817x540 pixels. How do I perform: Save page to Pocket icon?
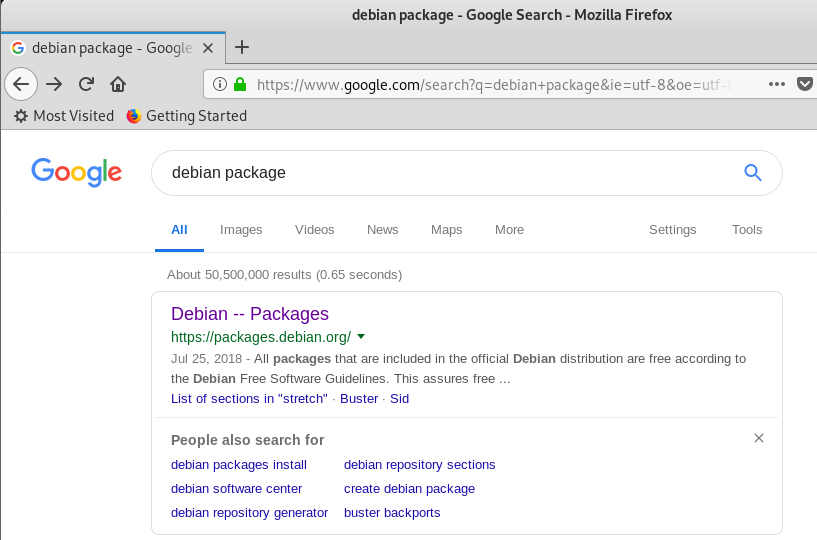805,83
